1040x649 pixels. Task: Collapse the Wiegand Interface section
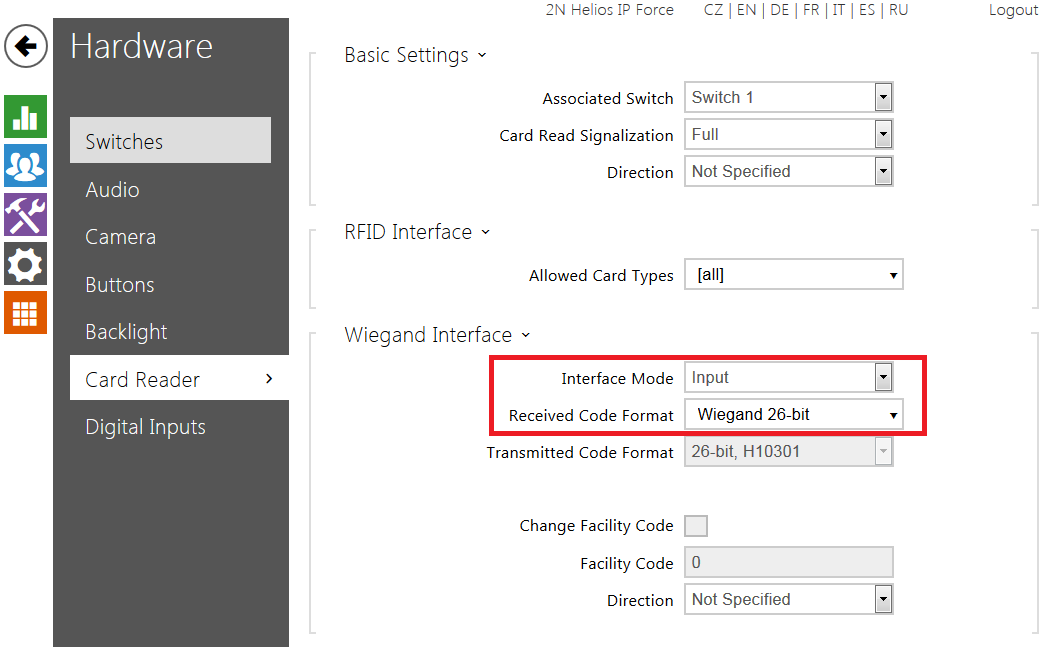click(x=436, y=335)
